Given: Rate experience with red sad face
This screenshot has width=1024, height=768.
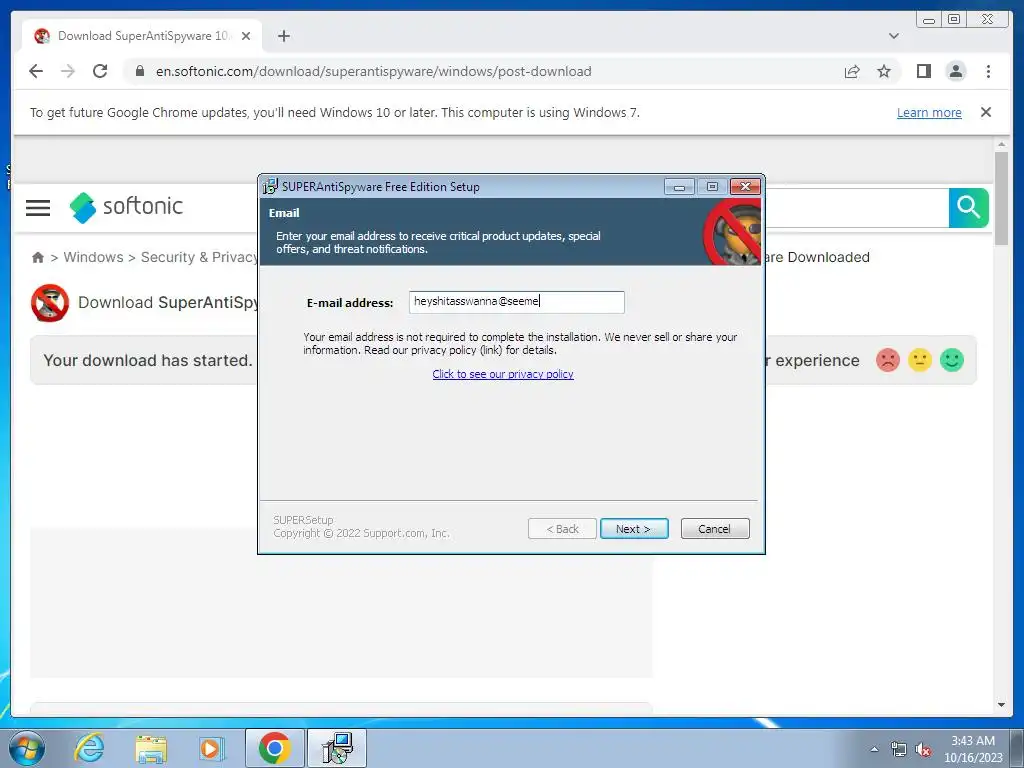Looking at the screenshot, I should click(x=888, y=360).
